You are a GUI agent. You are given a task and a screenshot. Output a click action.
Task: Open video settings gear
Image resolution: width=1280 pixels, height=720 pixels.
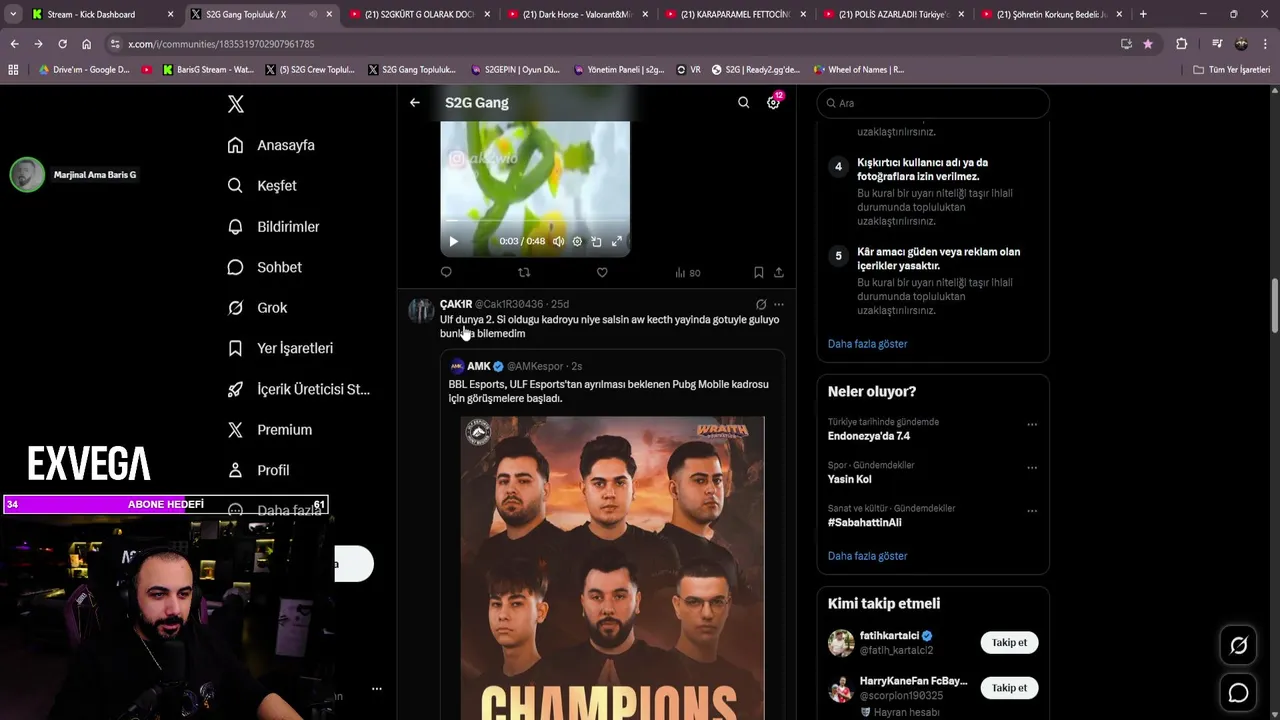pyautogui.click(x=577, y=241)
